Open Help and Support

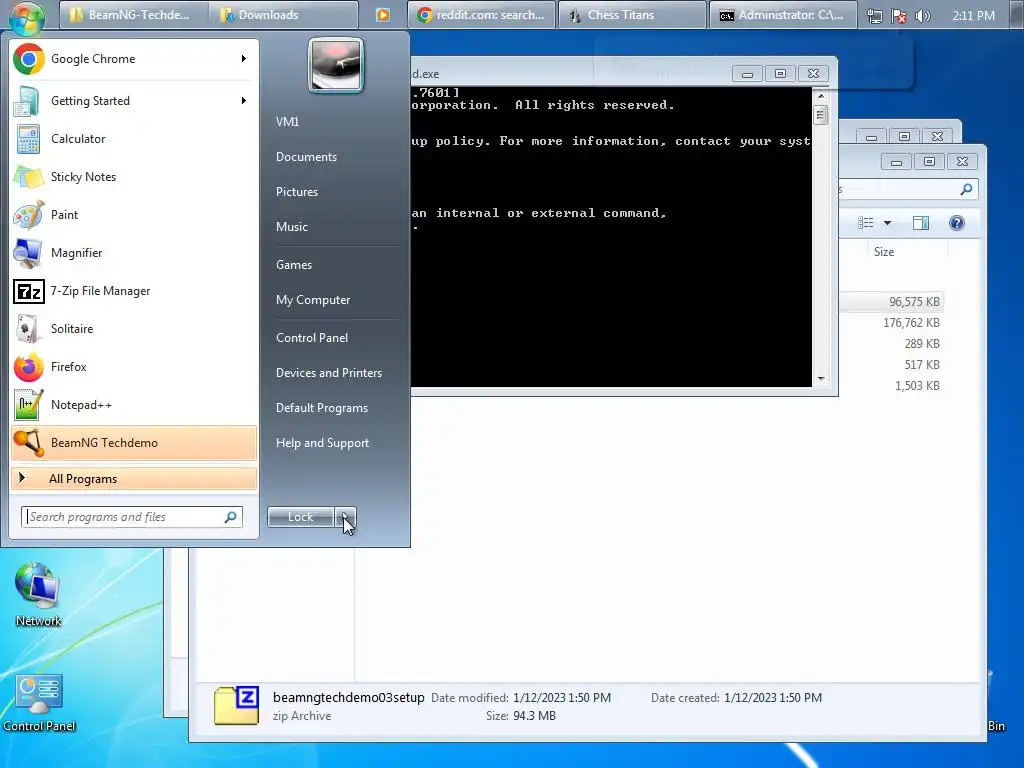(x=323, y=443)
